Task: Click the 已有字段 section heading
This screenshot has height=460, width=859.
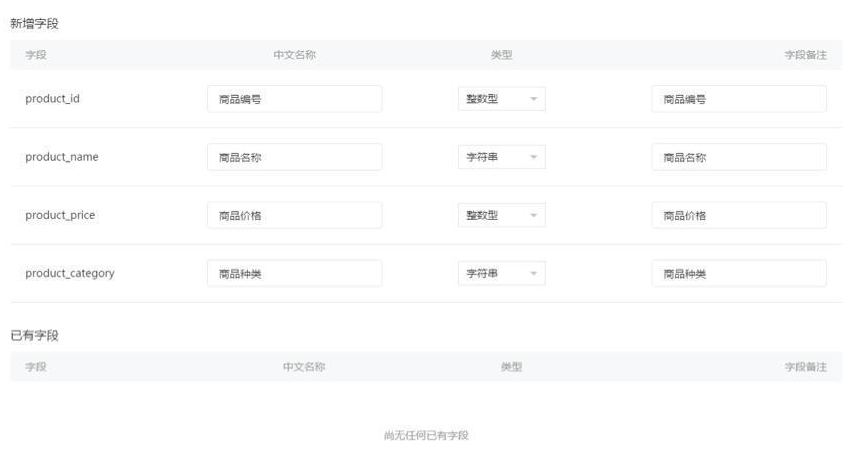Action: tap(34, 334)
